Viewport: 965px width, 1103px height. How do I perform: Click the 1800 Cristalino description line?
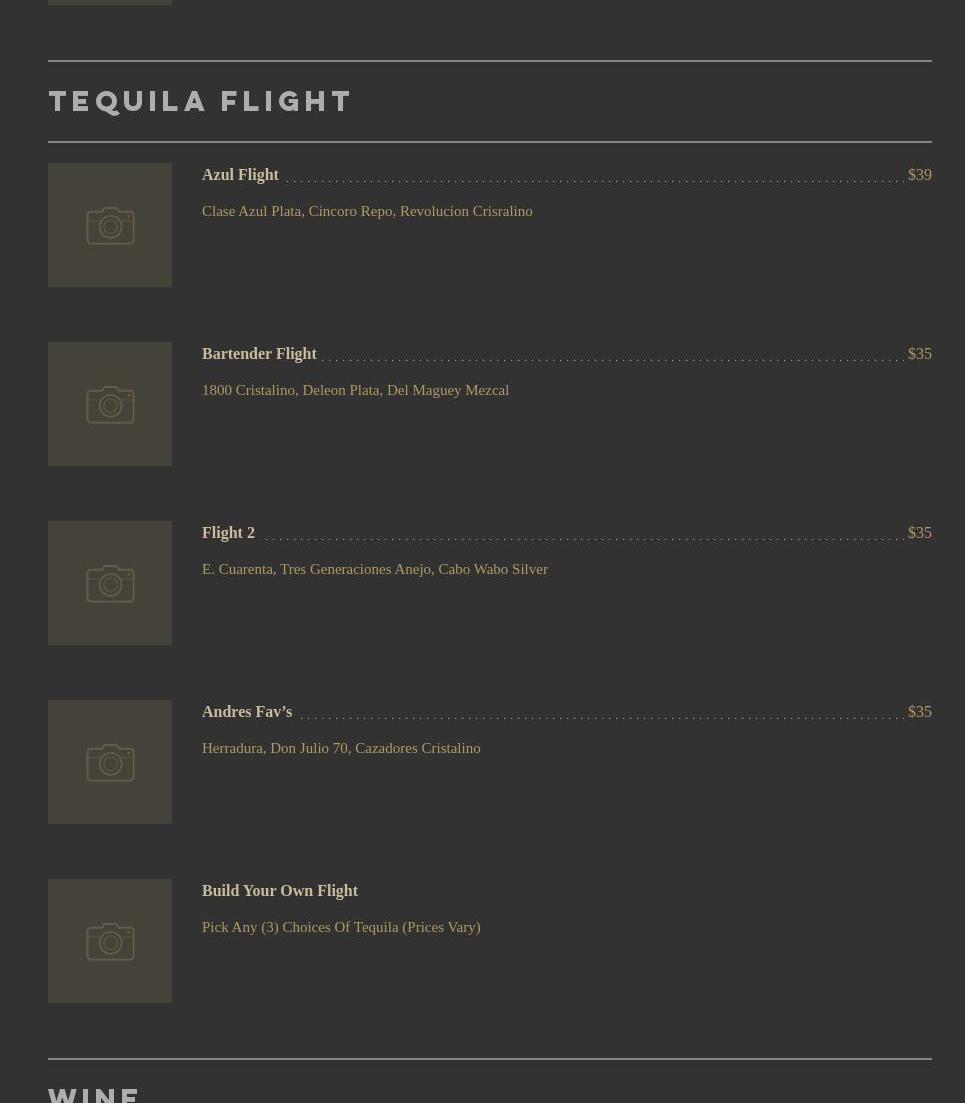click(x=355, y=390)
